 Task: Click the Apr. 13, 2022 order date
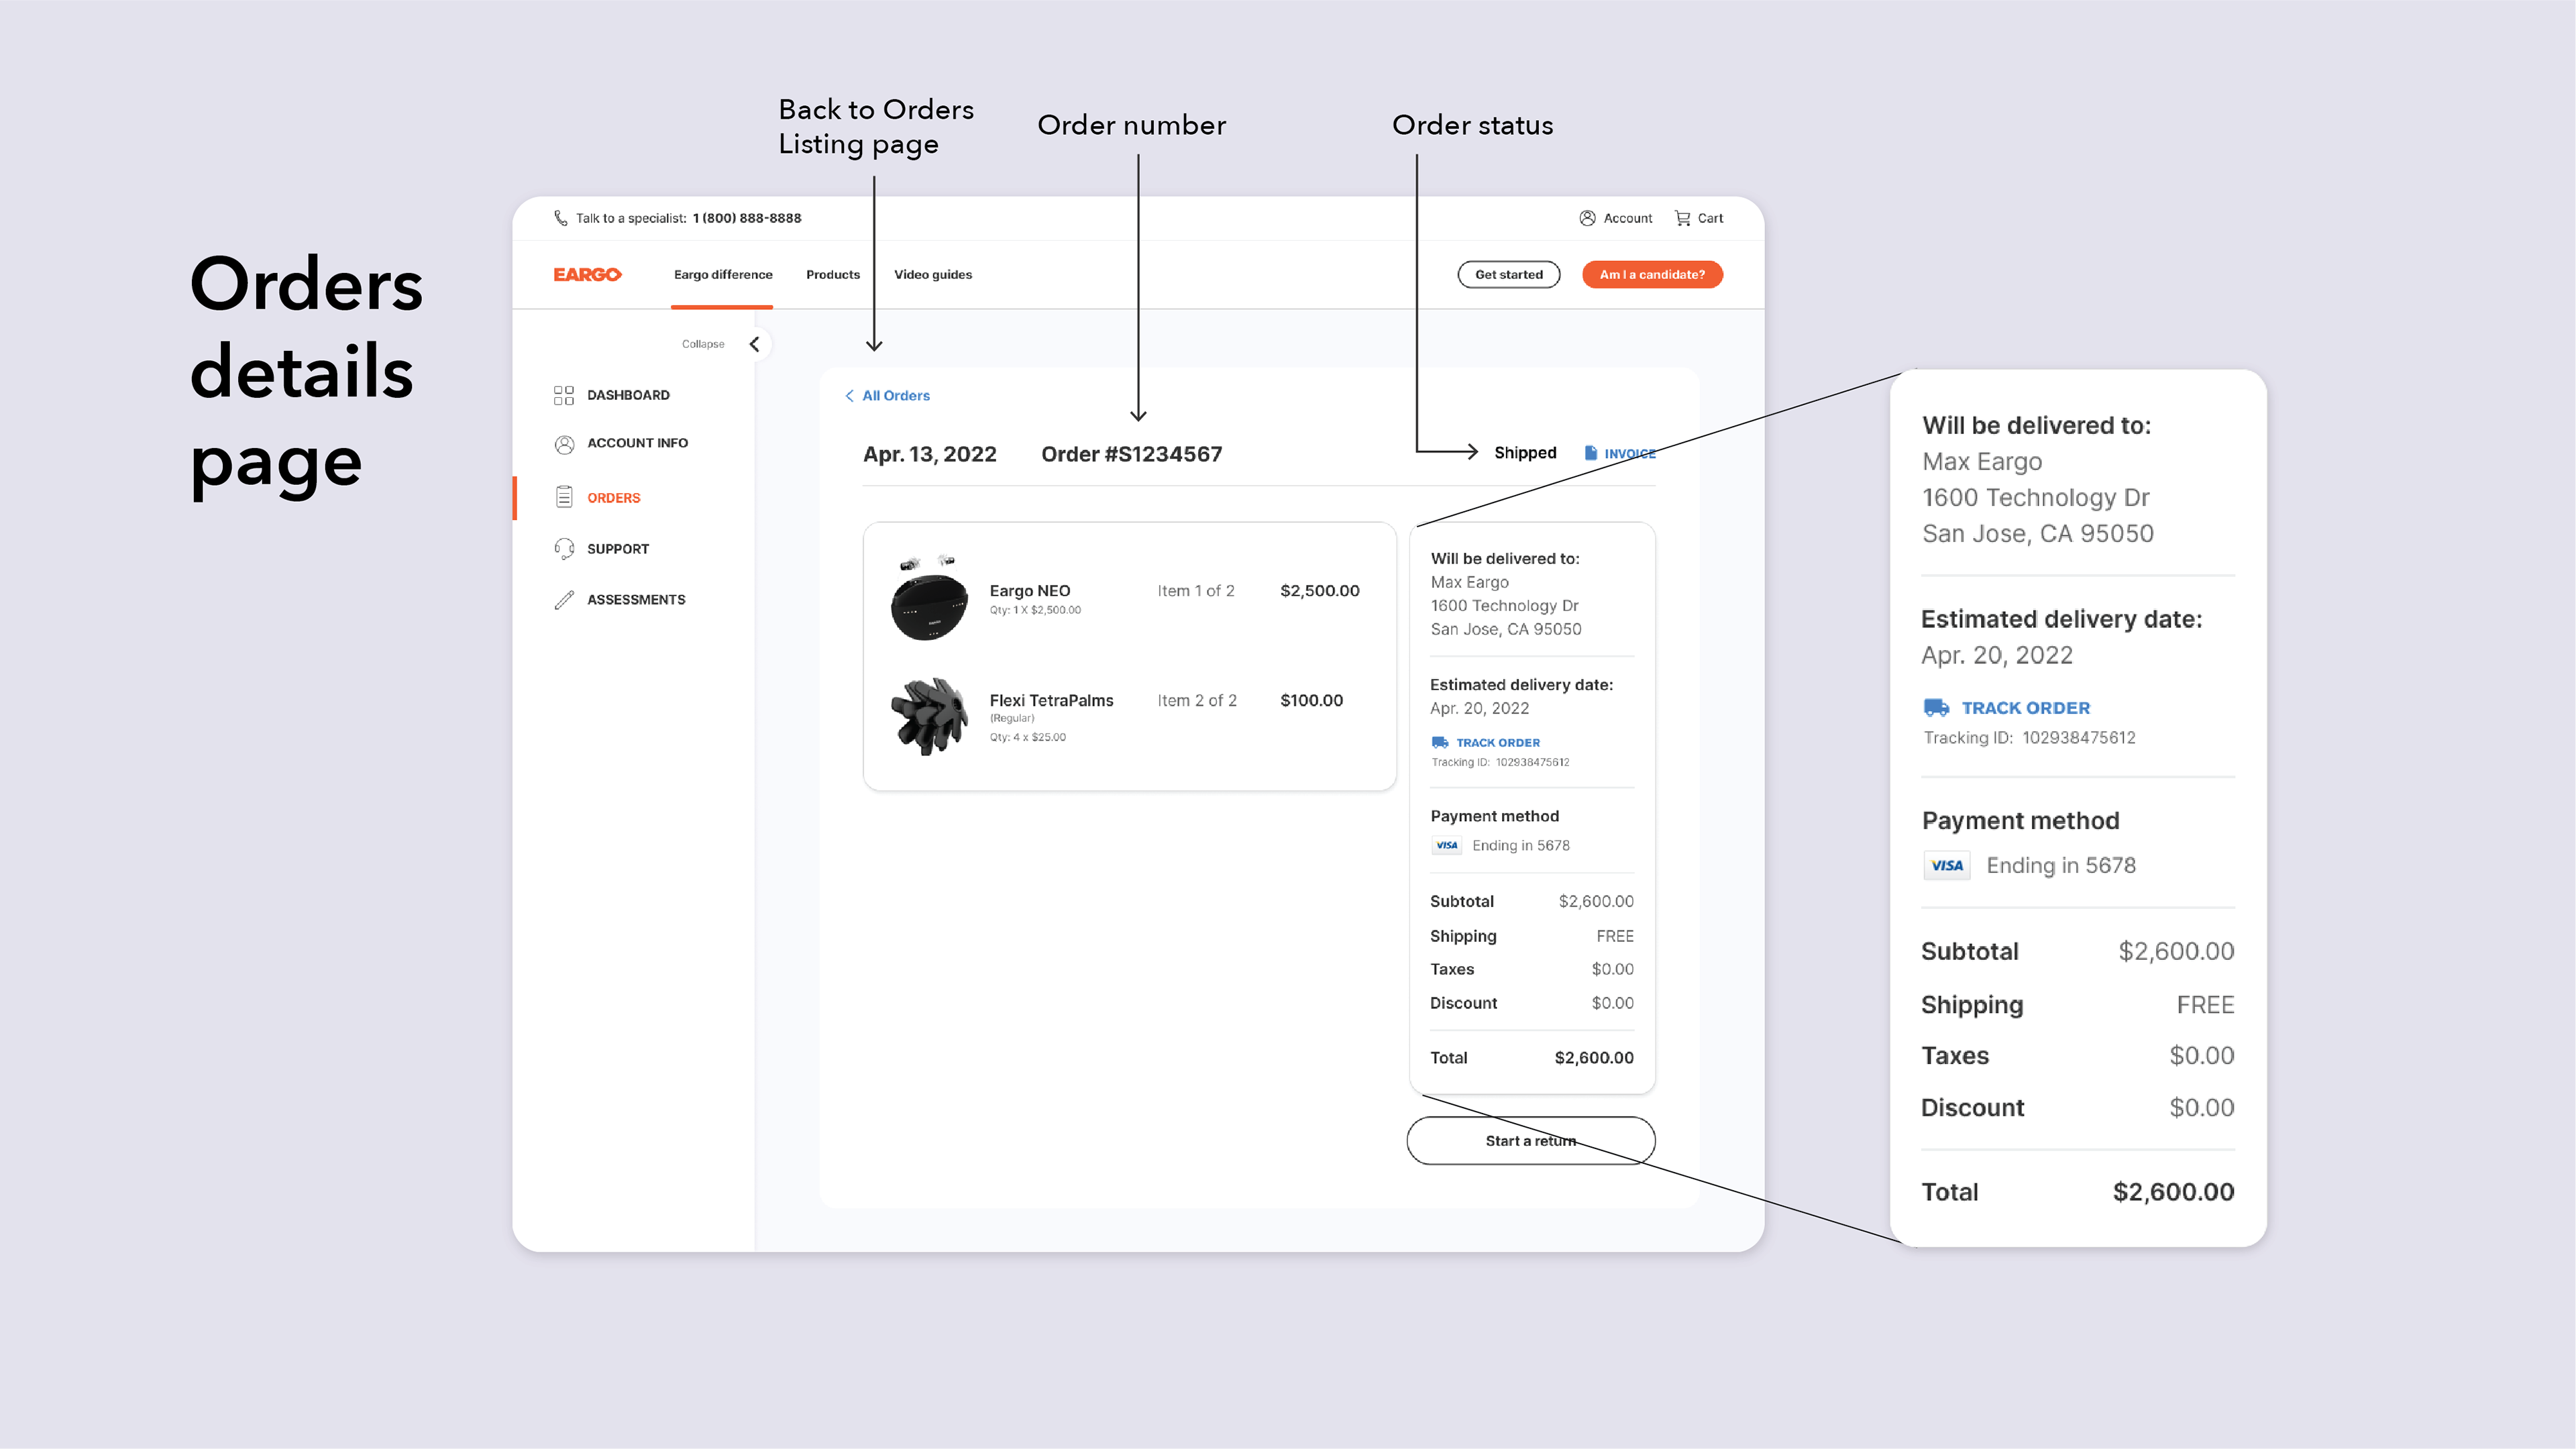tap(930, 454)
